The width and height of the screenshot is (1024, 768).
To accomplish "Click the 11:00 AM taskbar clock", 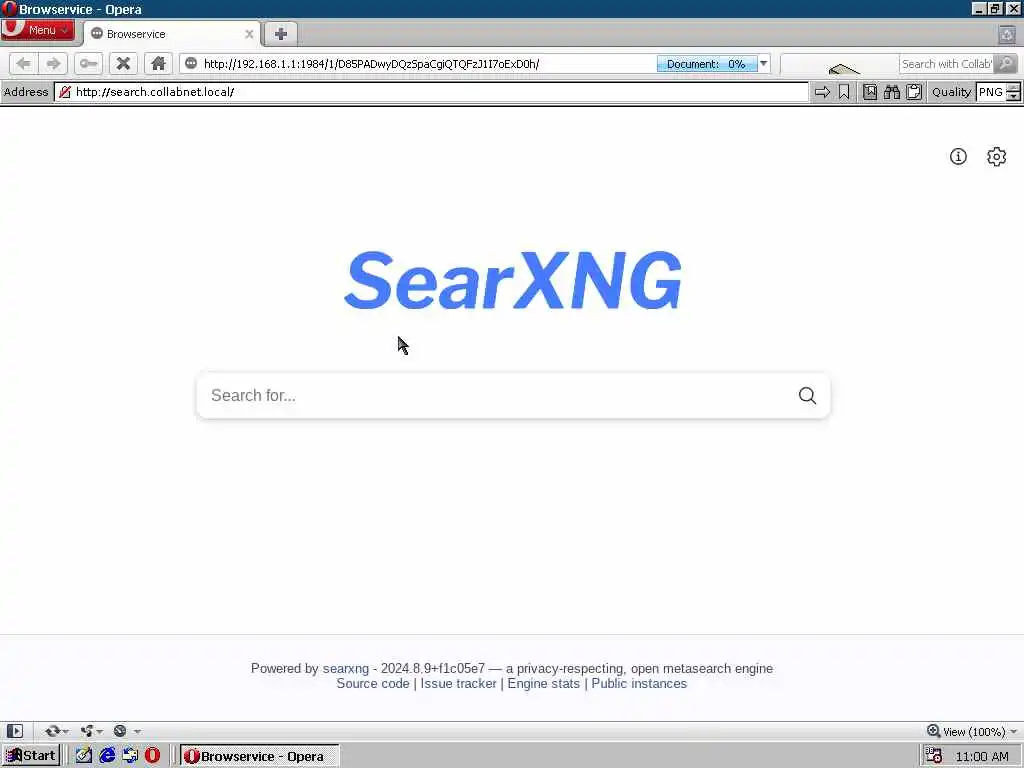I will click(x=982, y=757).
